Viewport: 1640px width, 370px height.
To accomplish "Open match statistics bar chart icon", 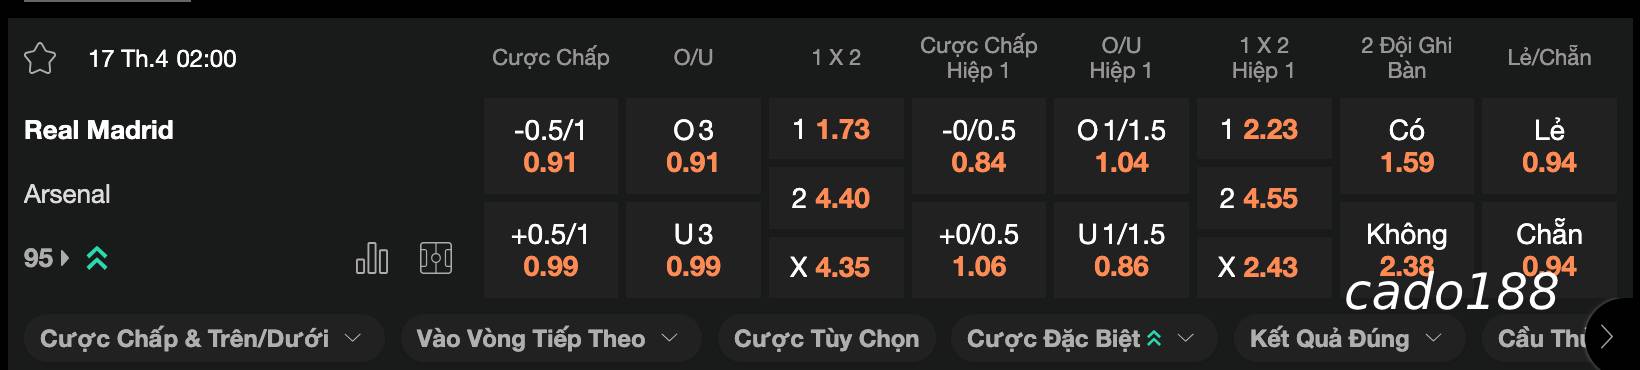I will [x=372, y=259].
